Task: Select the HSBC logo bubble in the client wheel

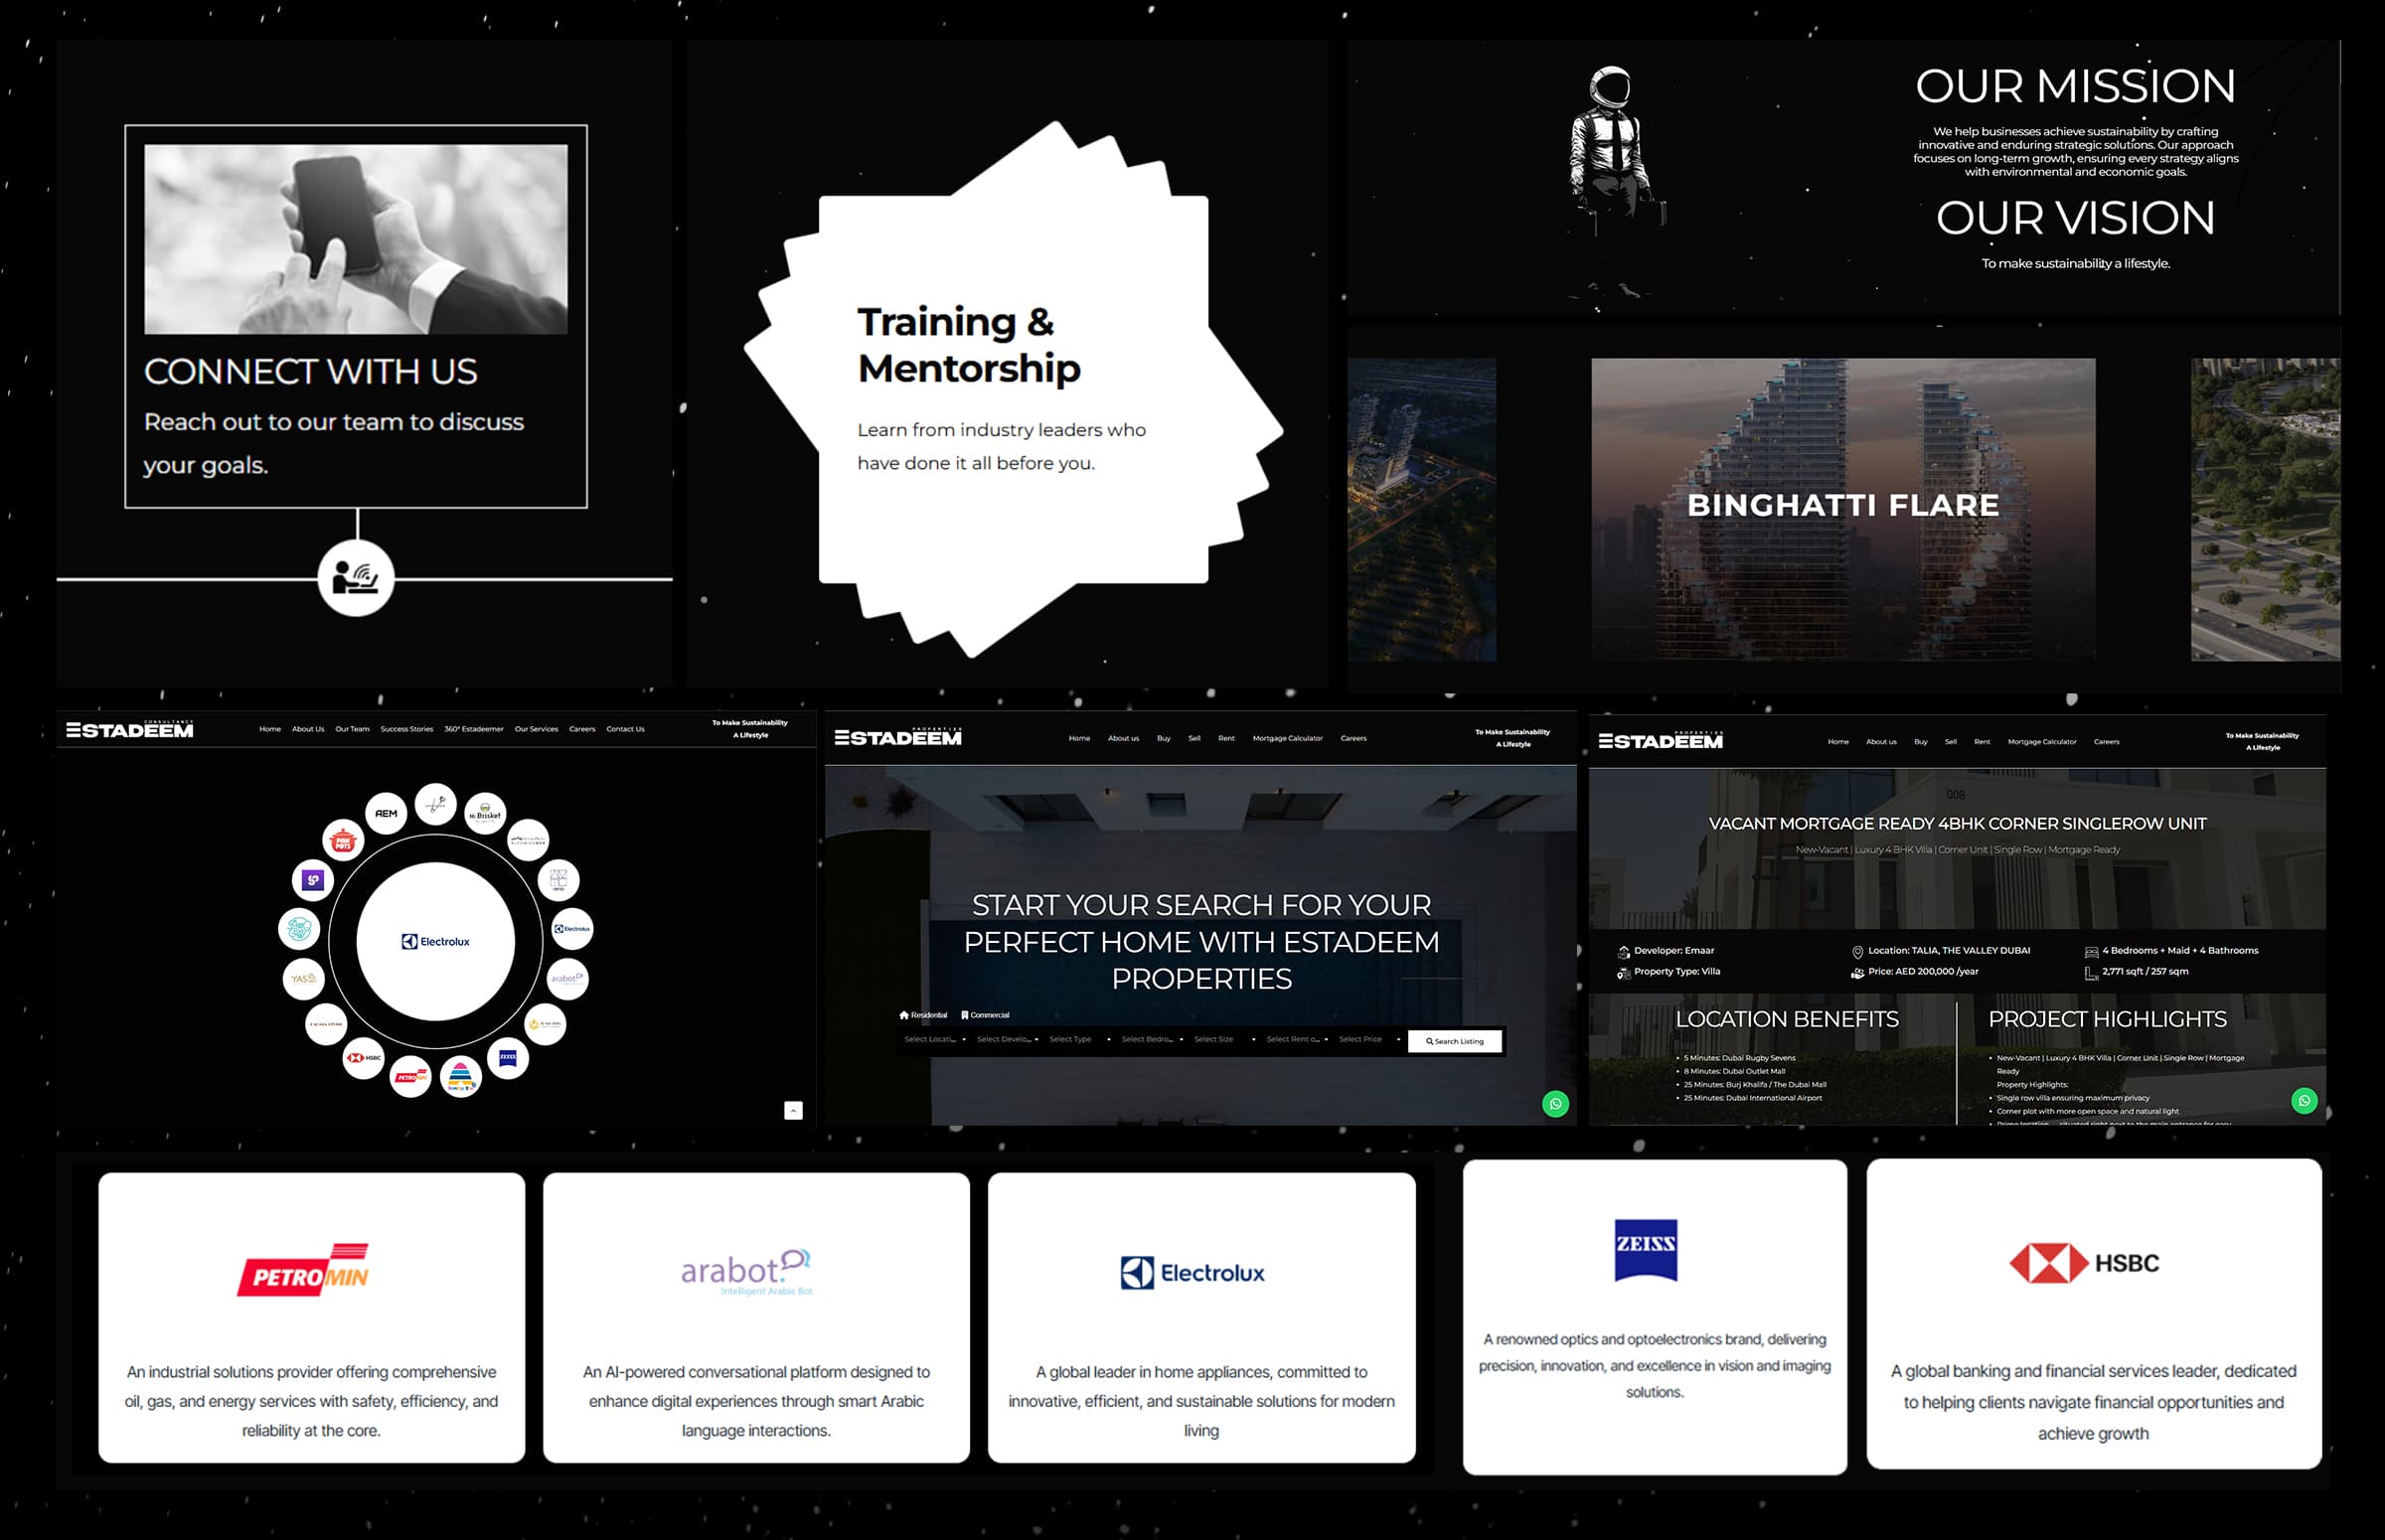Action: click(x=364, y=1057)
